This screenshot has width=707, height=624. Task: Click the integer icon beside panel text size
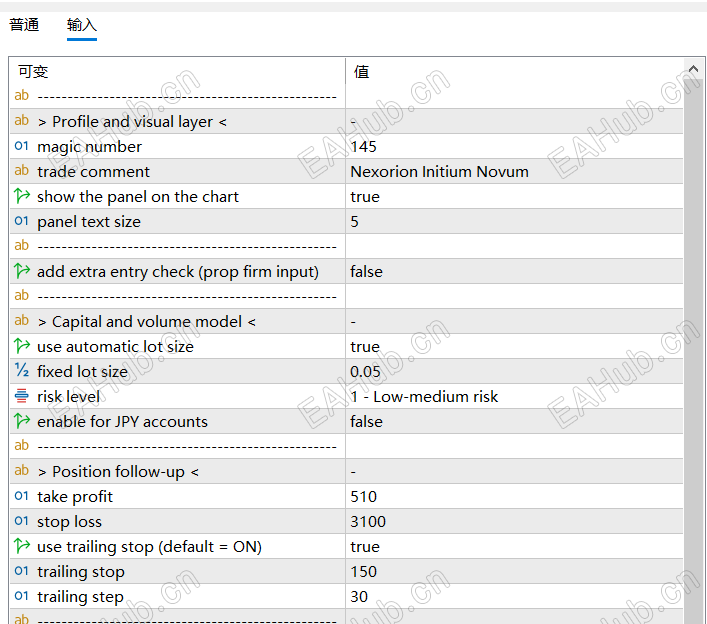pos(21,221)
